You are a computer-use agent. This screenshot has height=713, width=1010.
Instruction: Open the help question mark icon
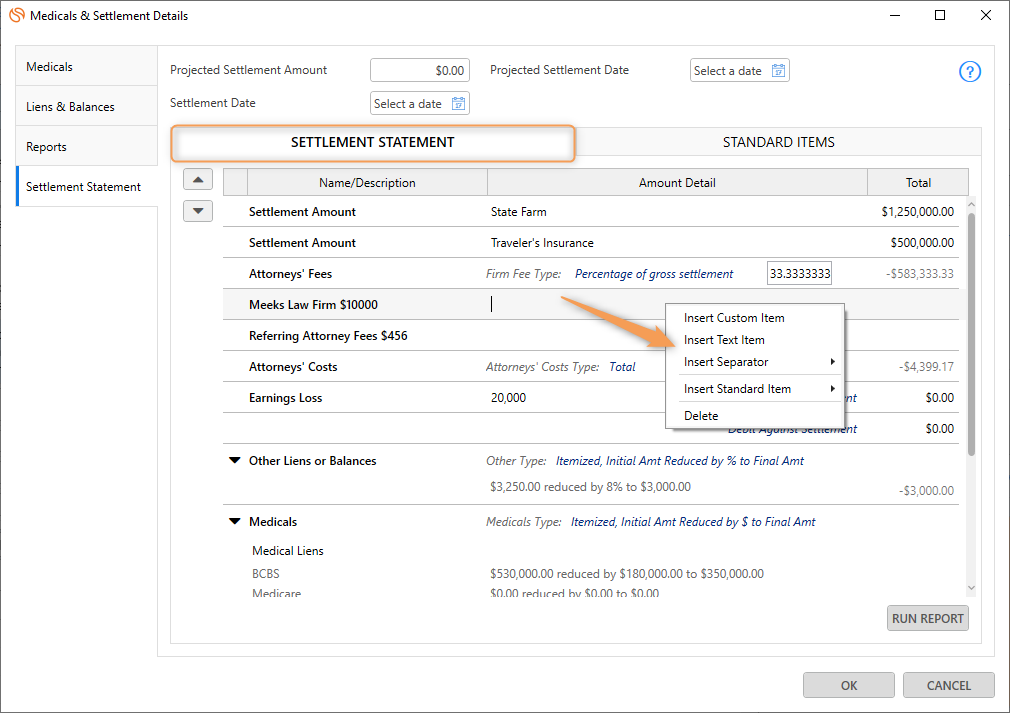click(x=969, y=71)
